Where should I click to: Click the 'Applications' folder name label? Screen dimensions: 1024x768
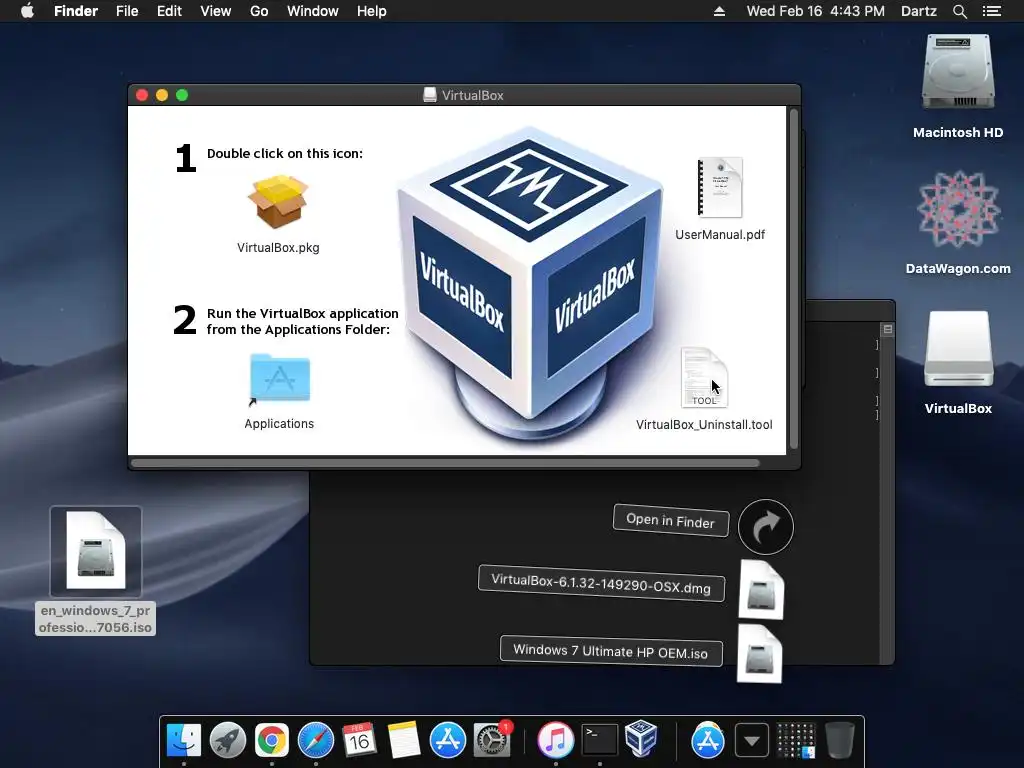click(279, 423)
